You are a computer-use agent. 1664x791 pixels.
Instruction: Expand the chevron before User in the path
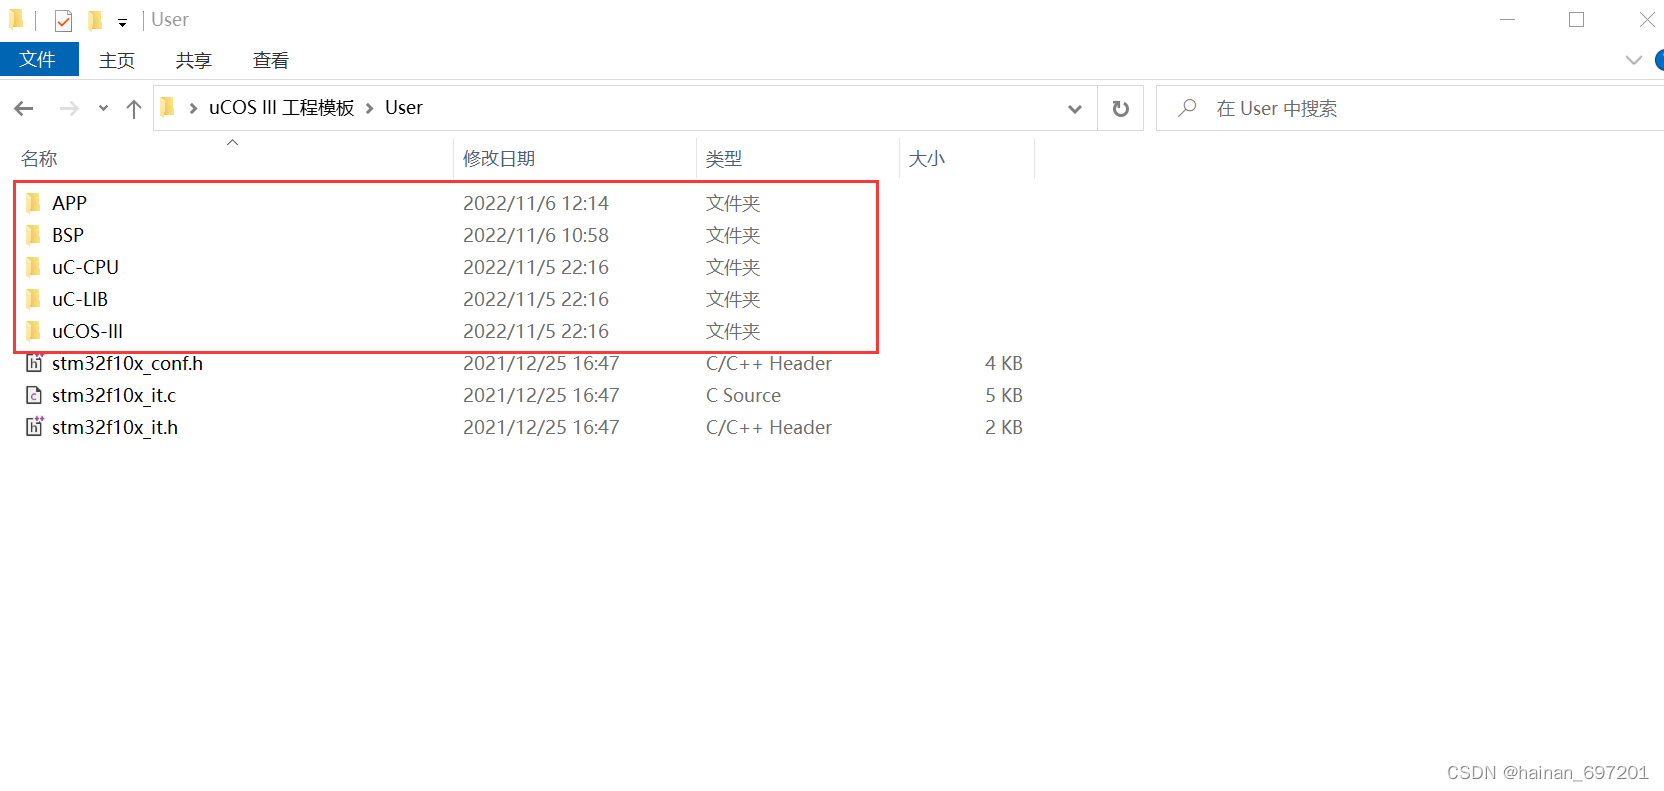click(370, 108)
